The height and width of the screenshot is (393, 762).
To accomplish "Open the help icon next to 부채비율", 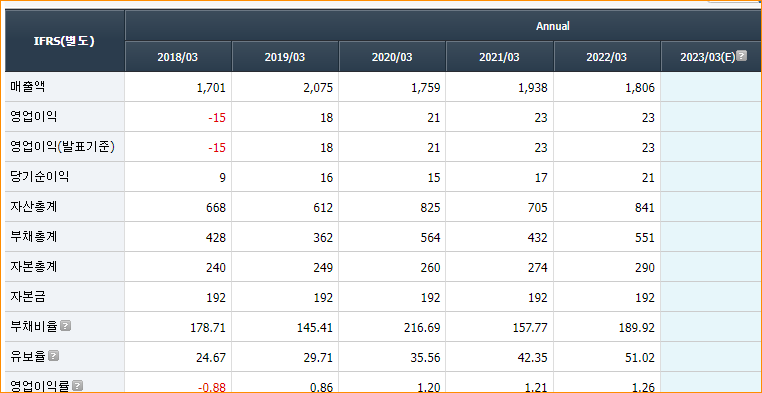I will [x=66, y=326].
